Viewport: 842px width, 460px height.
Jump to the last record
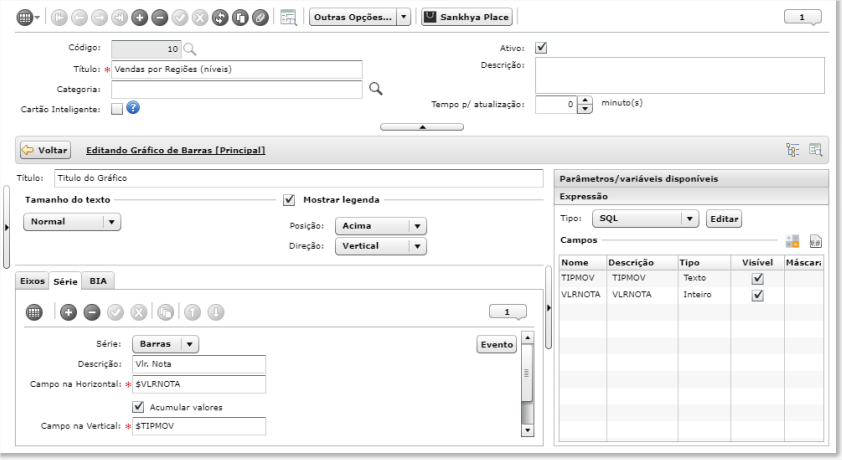tap(119, 18)
